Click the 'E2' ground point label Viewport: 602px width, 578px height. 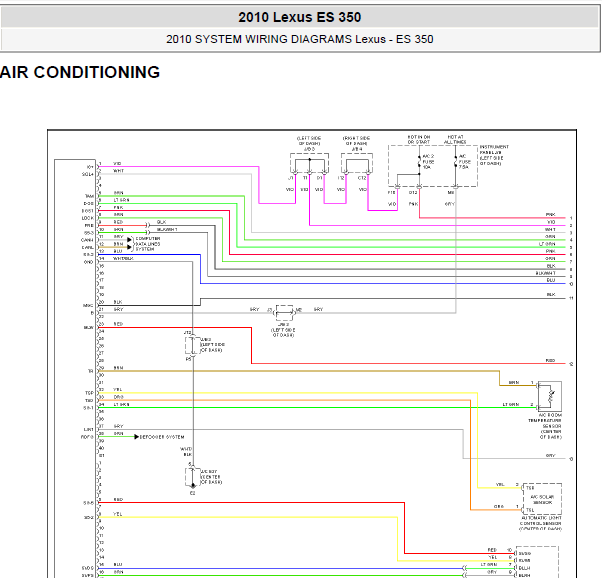point(193,493)
